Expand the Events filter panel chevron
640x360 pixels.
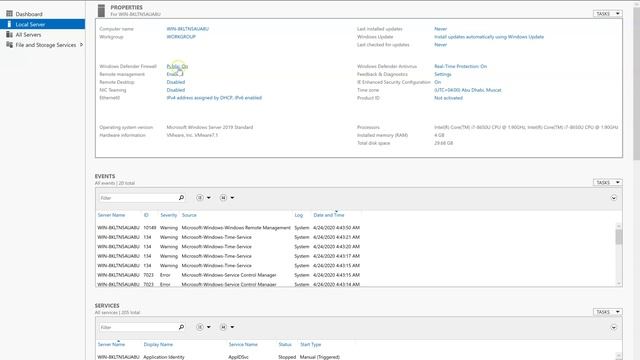613,198
